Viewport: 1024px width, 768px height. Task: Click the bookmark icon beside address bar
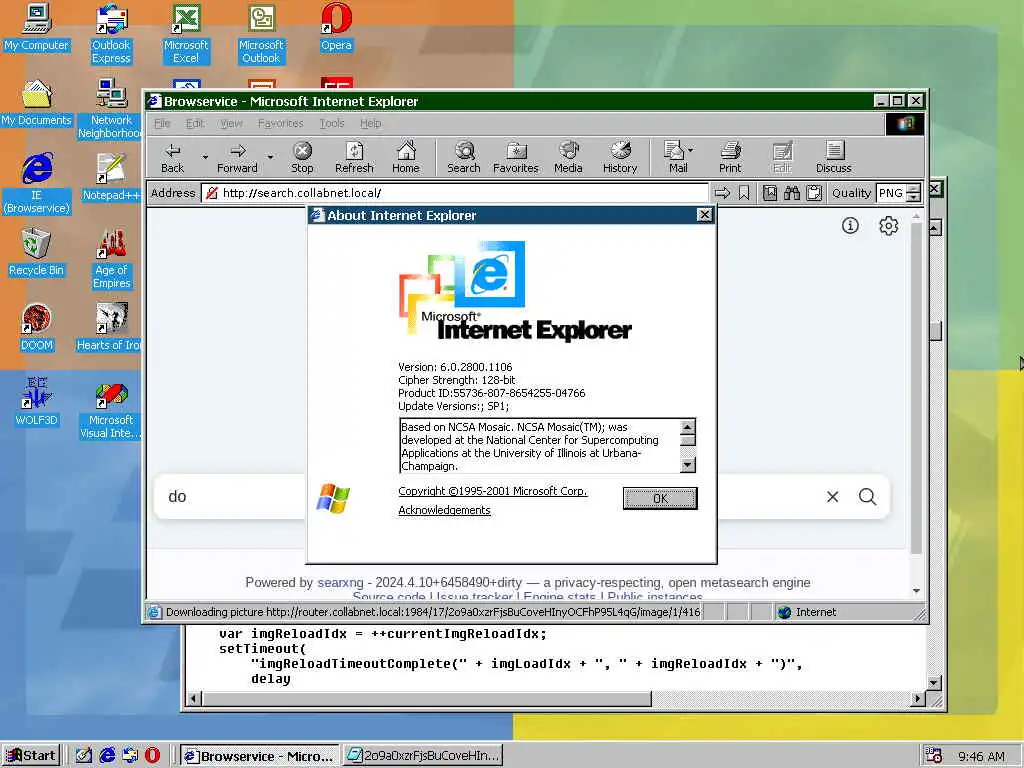coord(744,193)
